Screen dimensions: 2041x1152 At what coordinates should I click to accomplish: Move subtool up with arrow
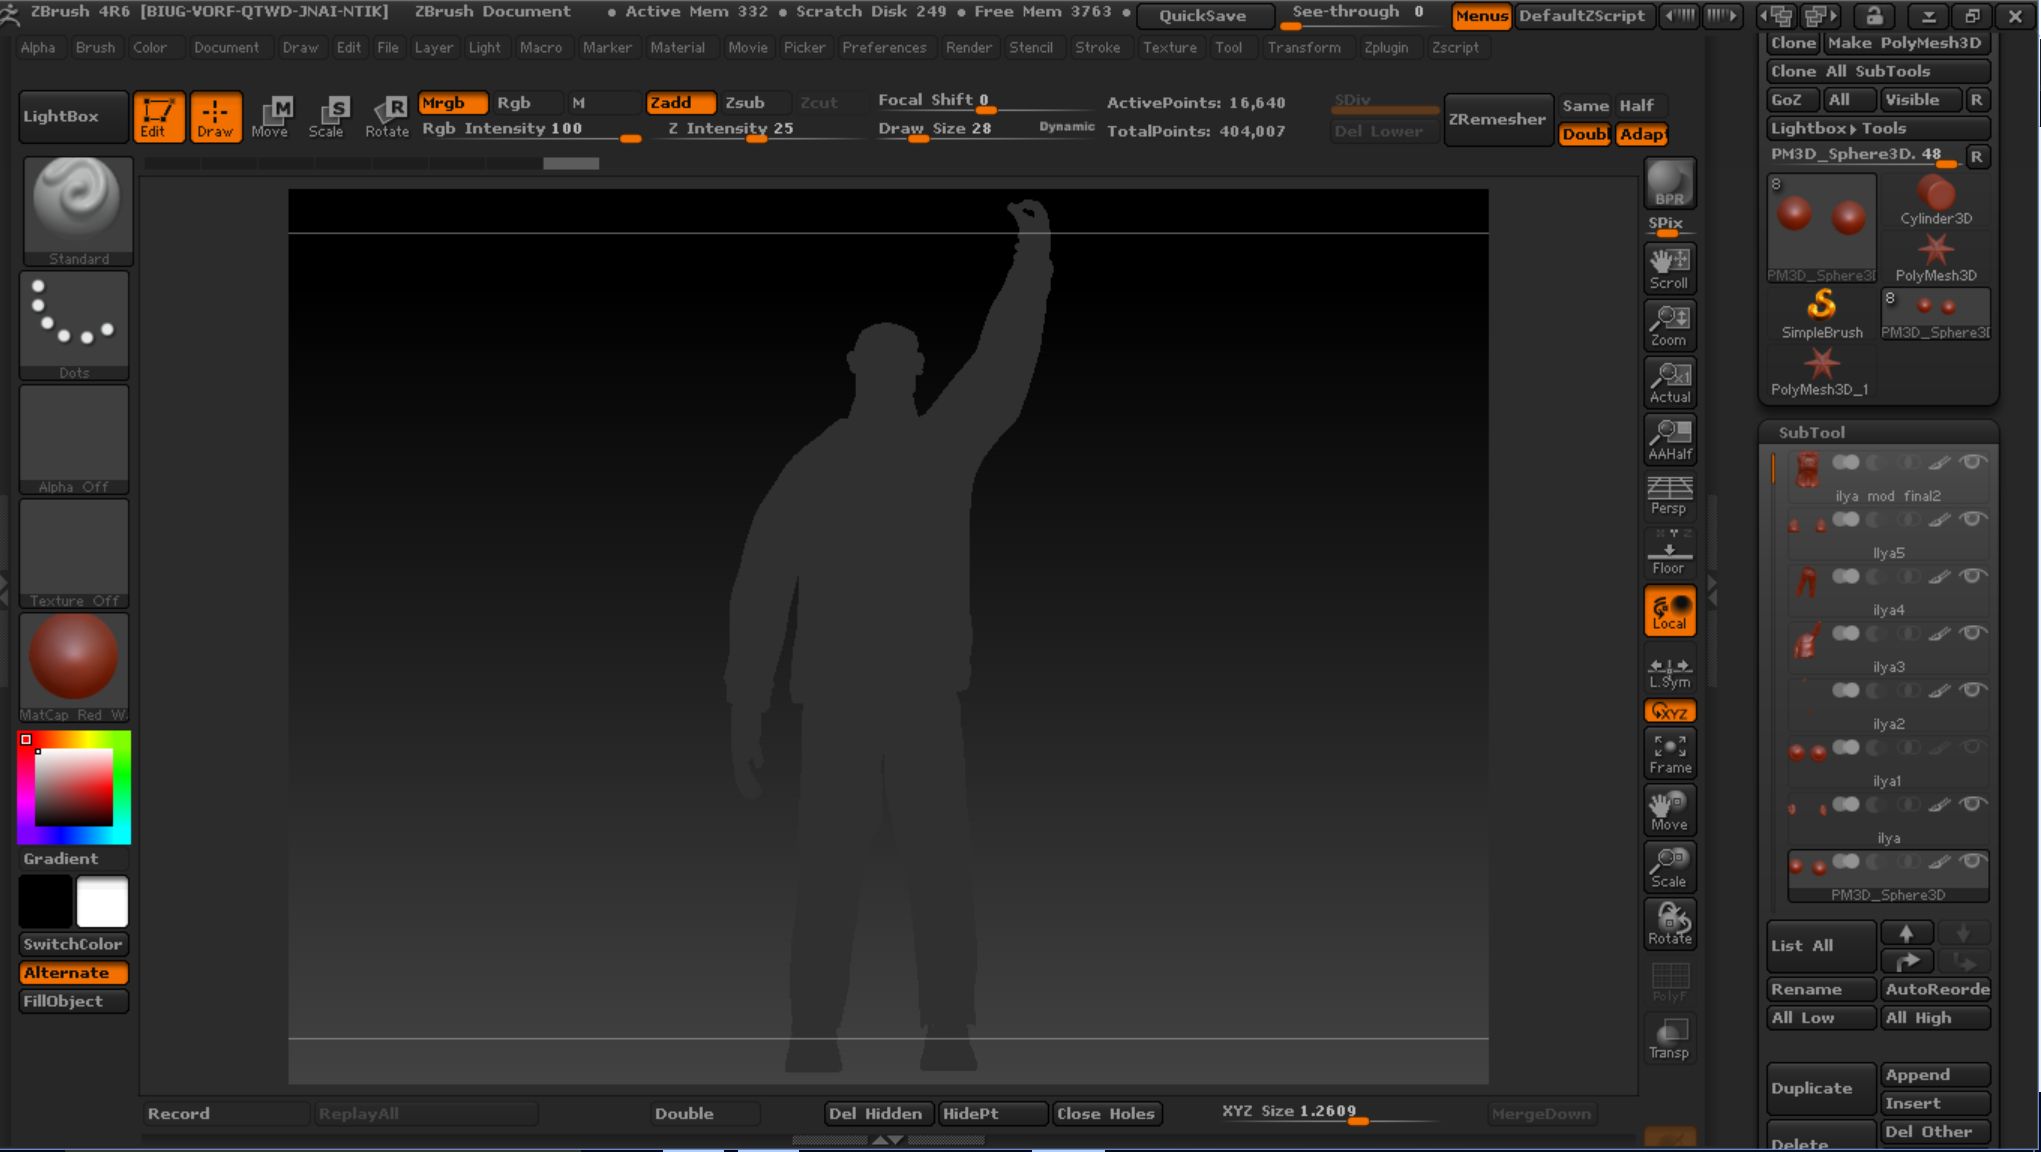pyautogui.click(x=1907, y=933)
